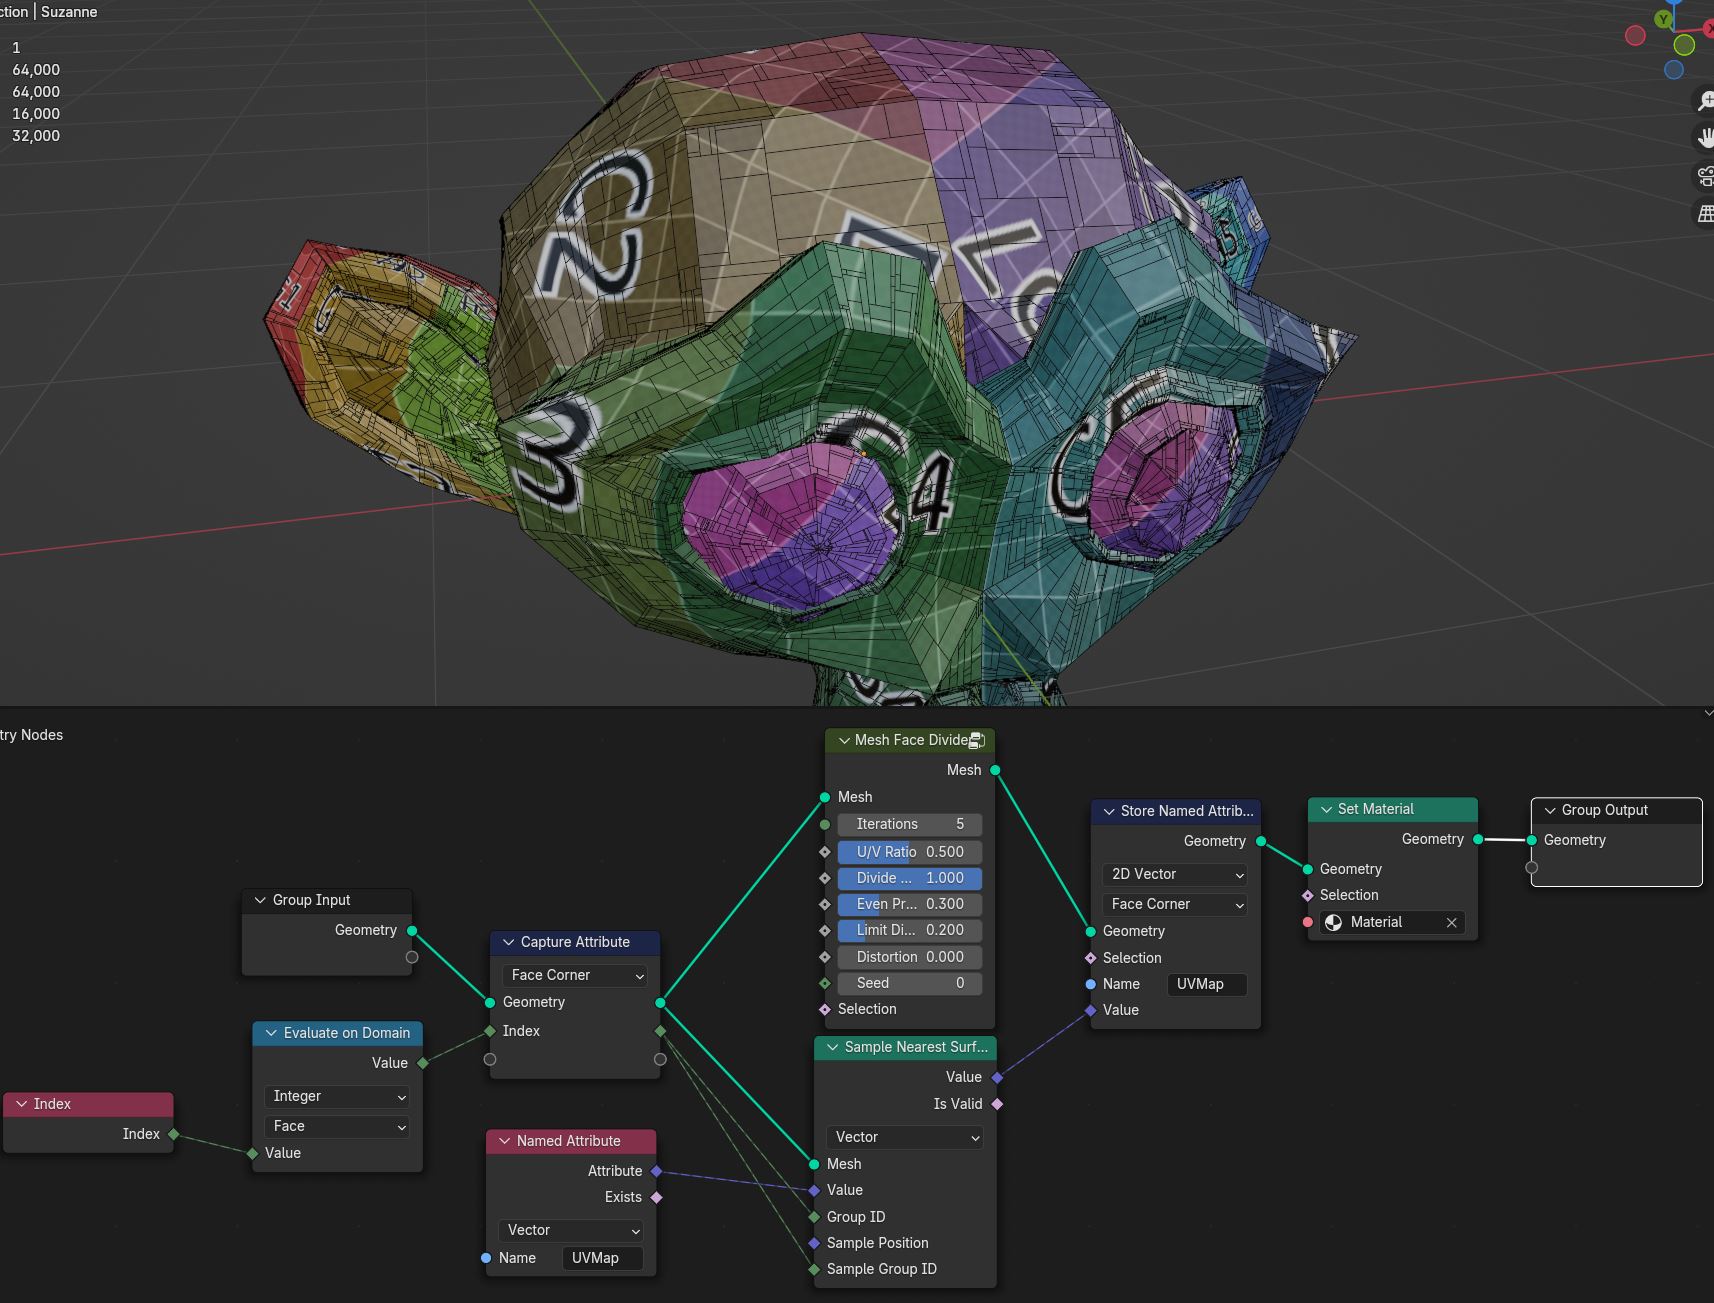Open the 2D Vector data type dropdown
The image size is (1714, 1303).
point(1175,874)
